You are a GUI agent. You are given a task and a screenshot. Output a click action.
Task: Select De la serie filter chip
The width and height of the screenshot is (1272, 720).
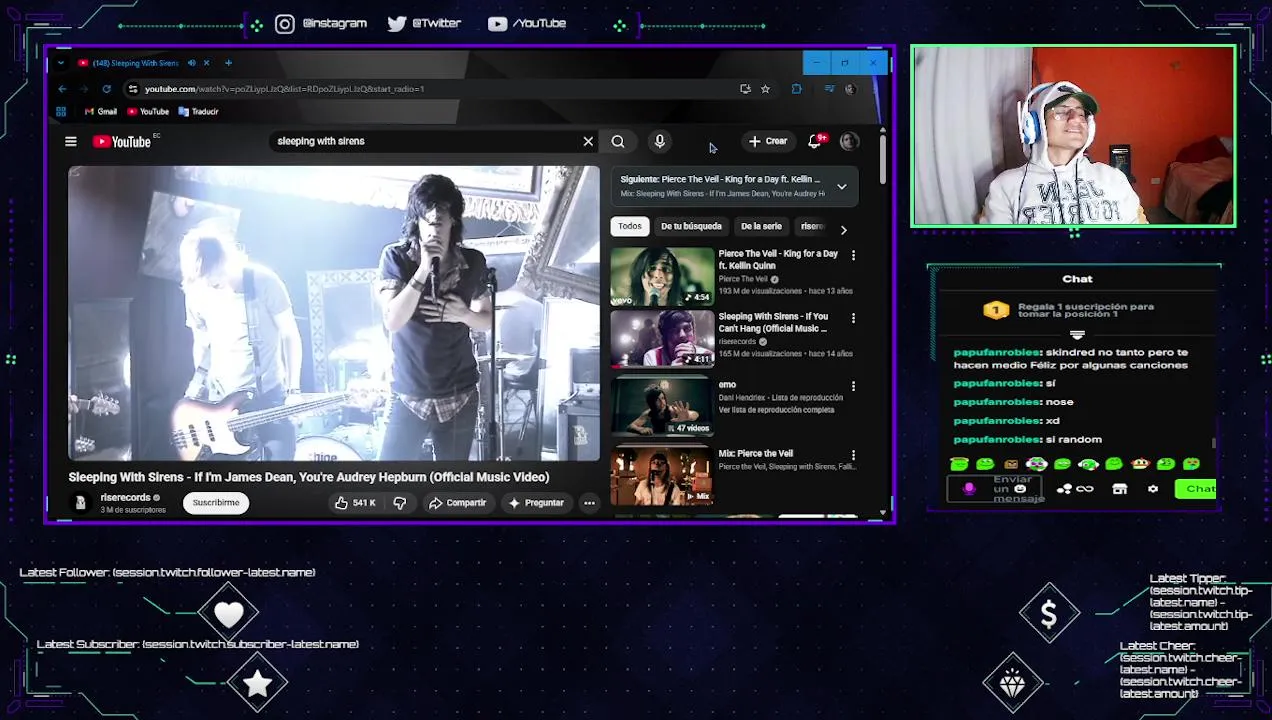pos(761,226)
